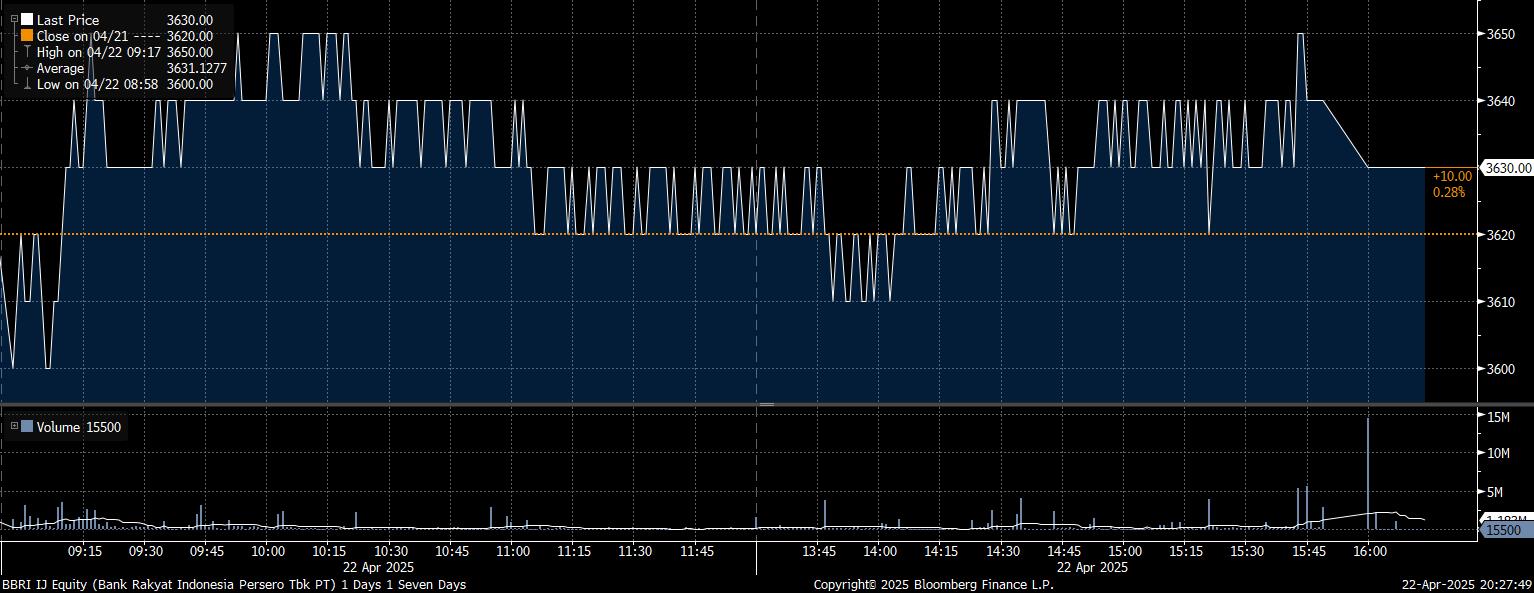Viewport: 1534px width, 593px height.
Task: Click the 11:45 time axis label
Action: pyautogui.click(x=696, y=551)
